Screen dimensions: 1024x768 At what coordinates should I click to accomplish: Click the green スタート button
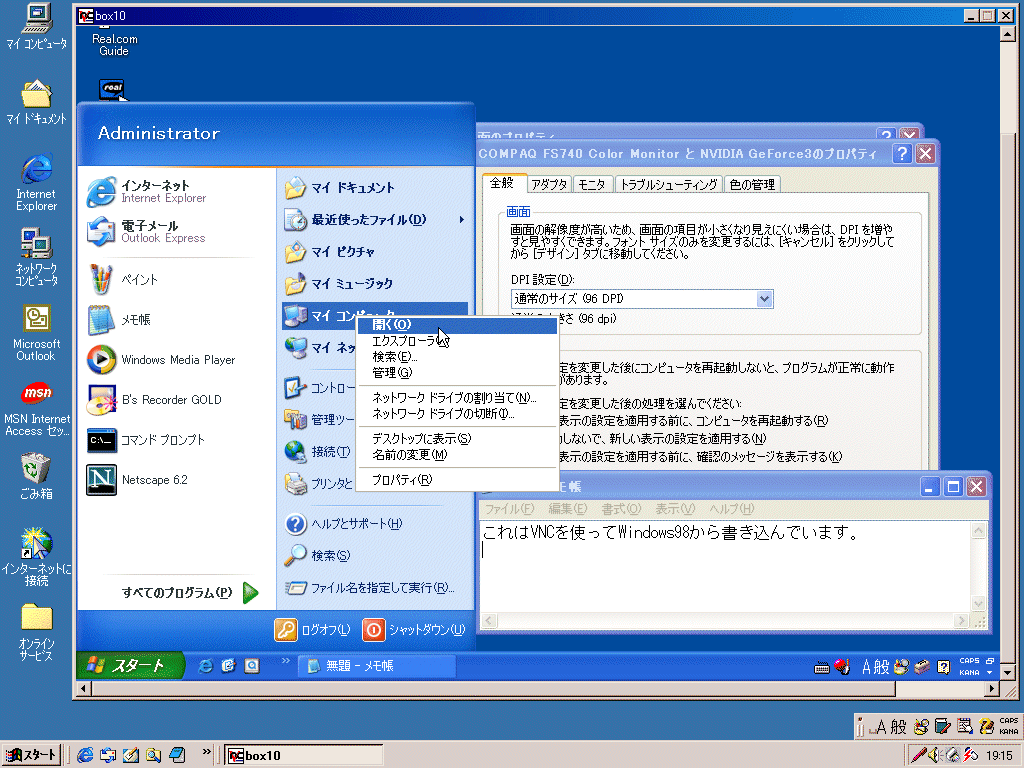point(130,665)
